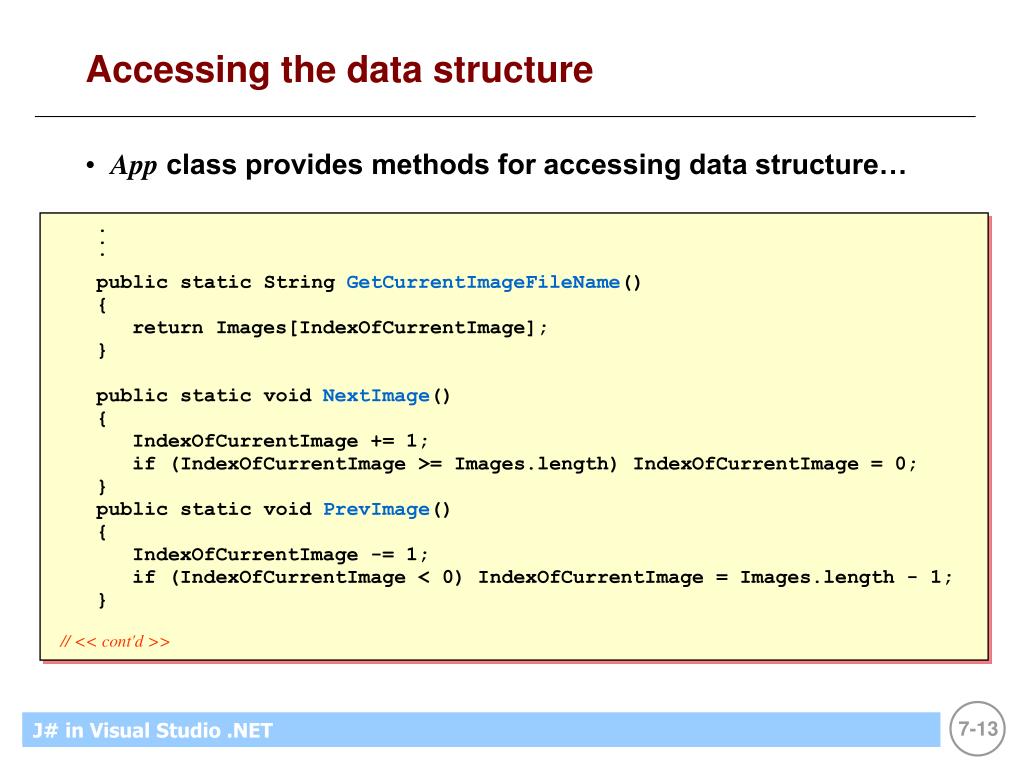
Task: Click the 'IndexOfCurrentImage -= 1;' statement
Action: click(280, 555)
